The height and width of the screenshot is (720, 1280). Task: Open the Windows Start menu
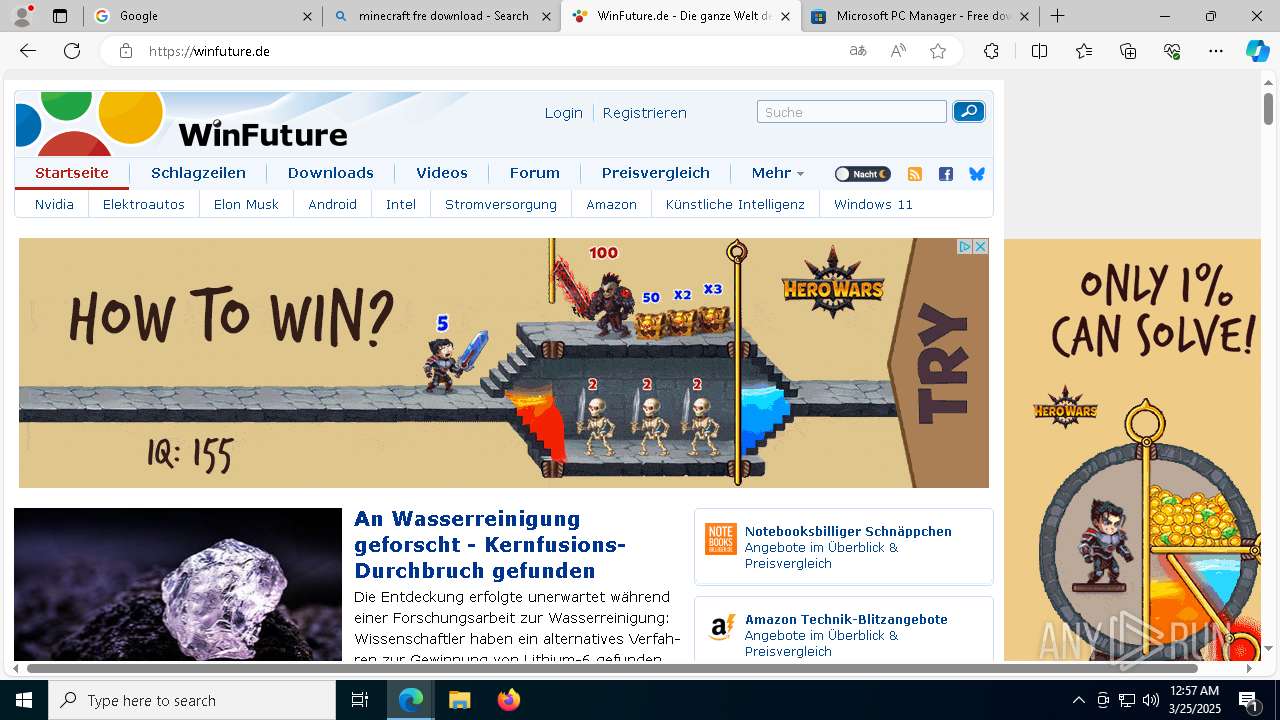point(24,700)
